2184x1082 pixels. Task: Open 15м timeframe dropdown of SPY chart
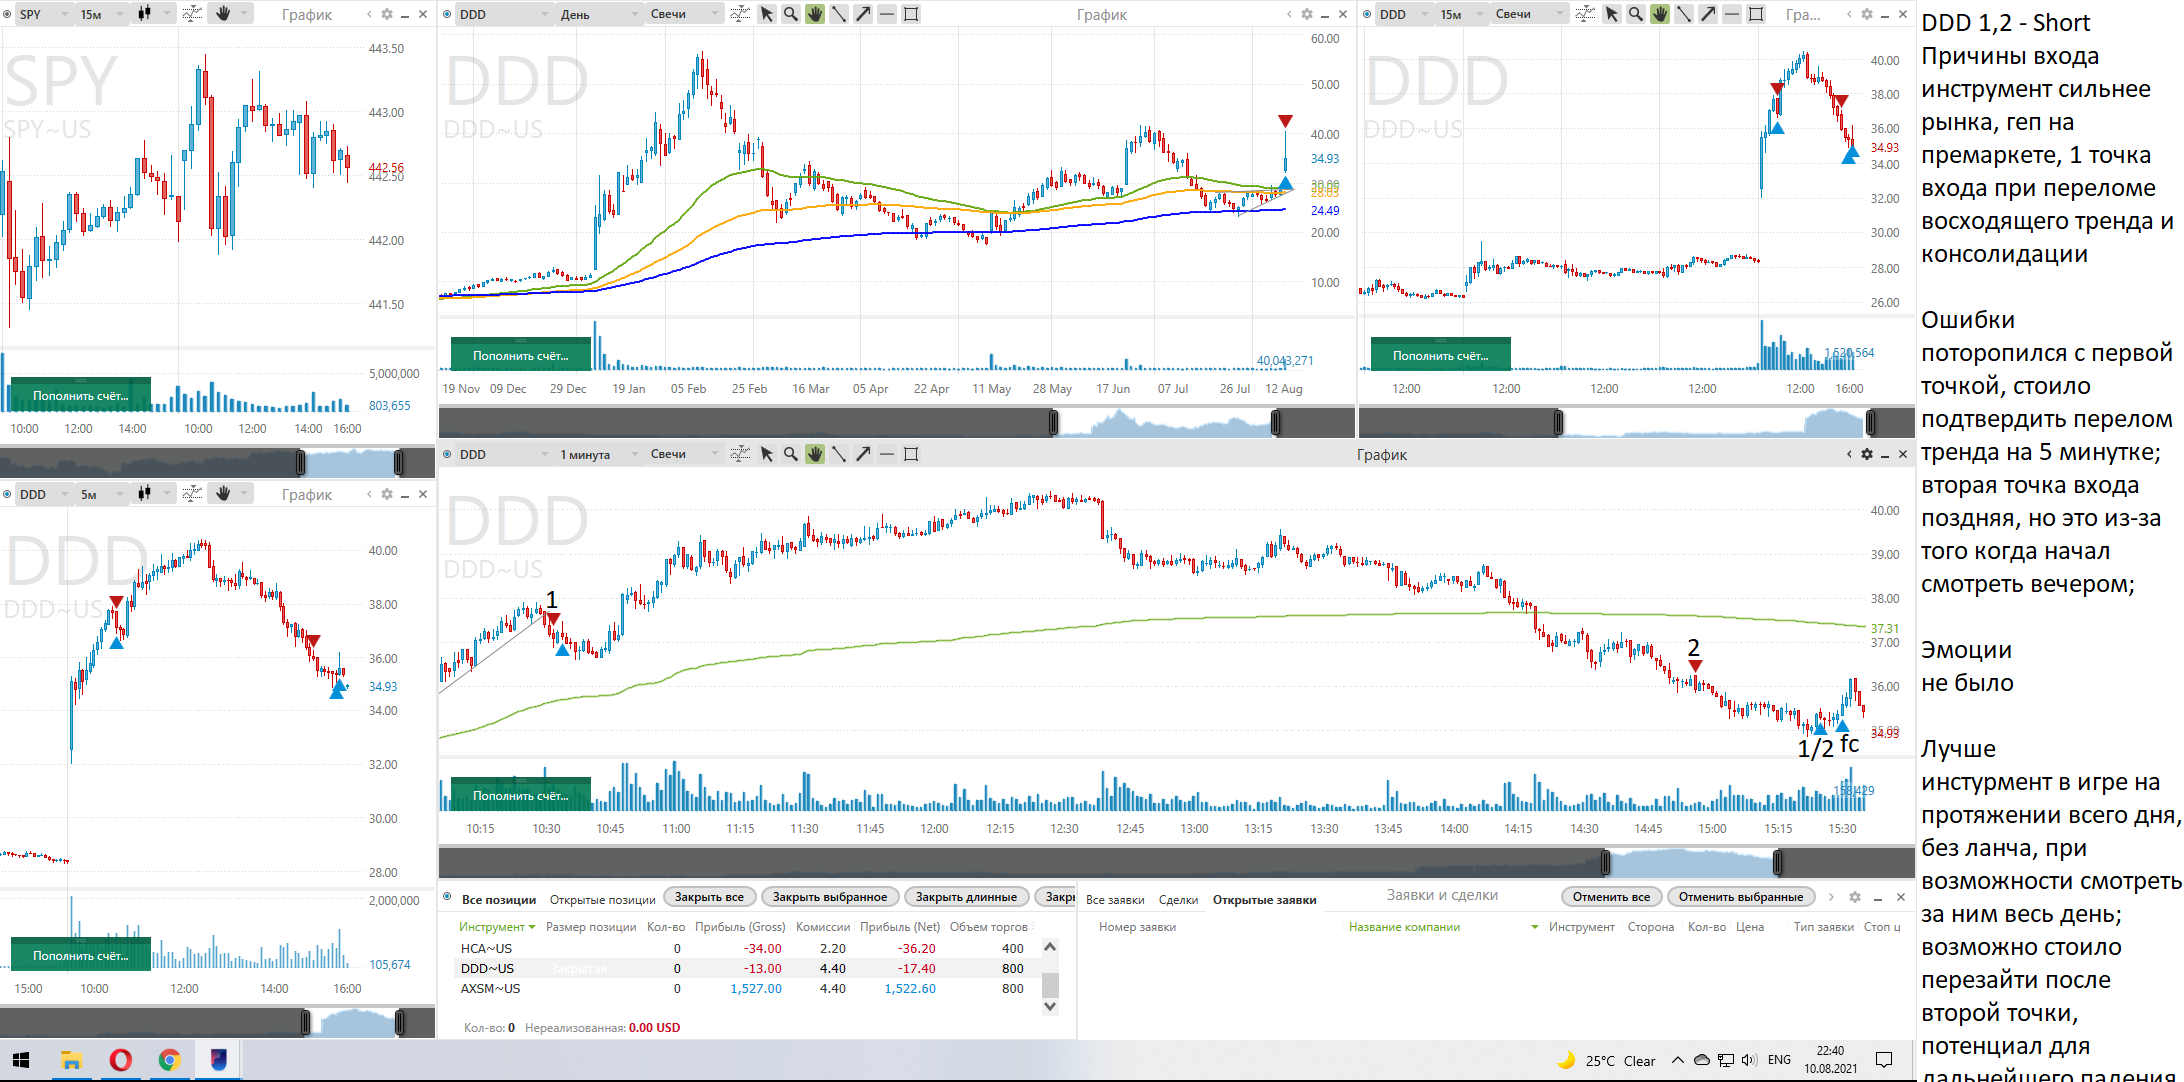[x=103, y=14]
